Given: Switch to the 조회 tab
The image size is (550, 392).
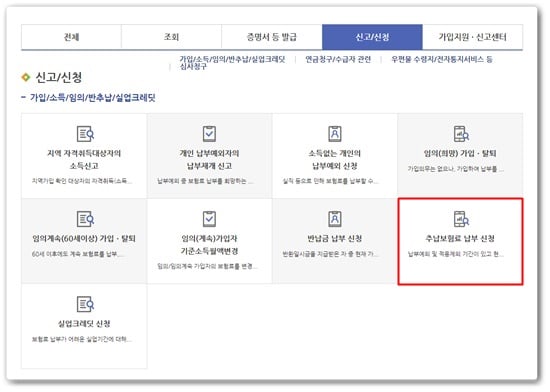Looking at the screenshot, I should click(172, 37).
